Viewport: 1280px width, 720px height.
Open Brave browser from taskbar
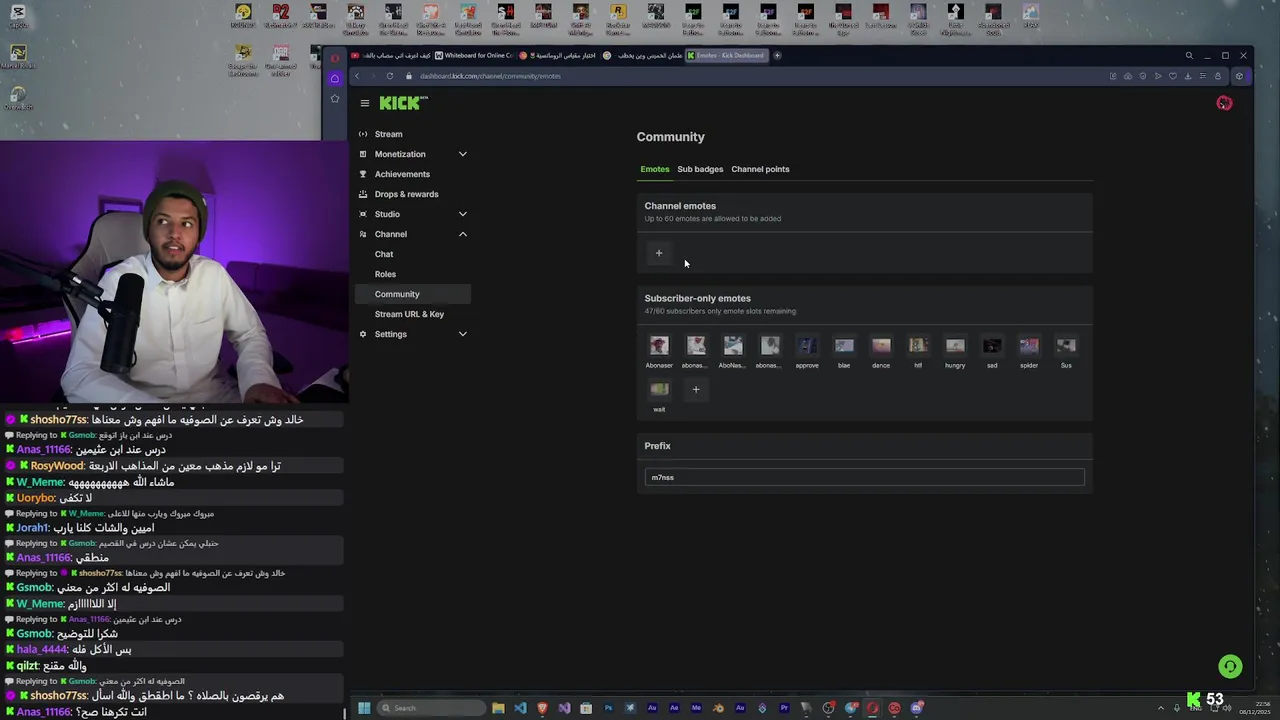pyautogui.click(x=543, y=708)
